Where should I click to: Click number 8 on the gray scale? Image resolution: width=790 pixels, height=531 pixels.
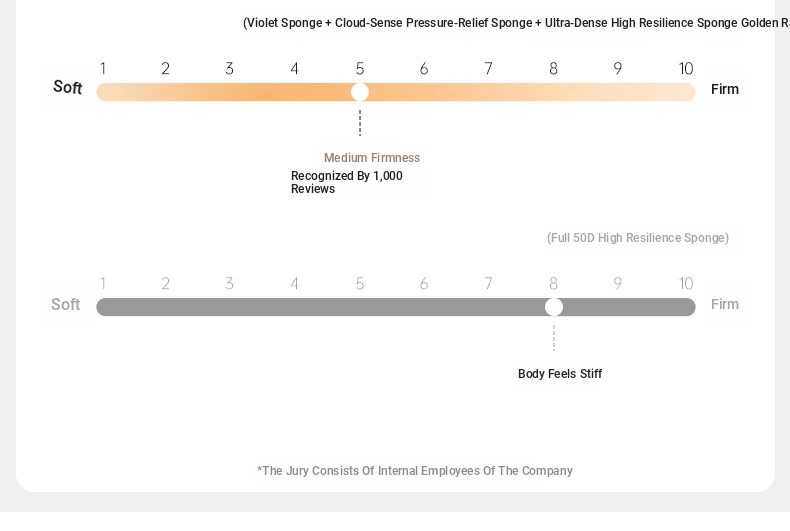pyautogui.click(x=553, y=284)
